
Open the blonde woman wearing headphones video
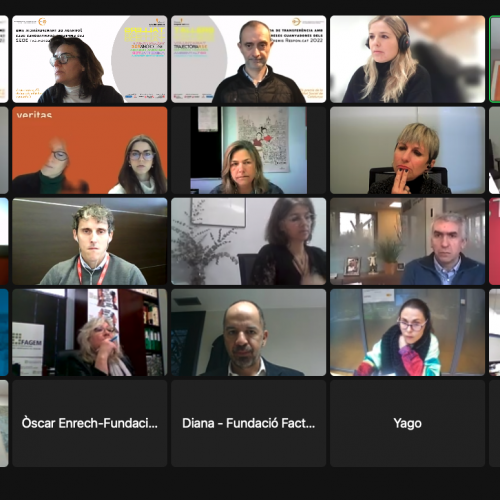pyautogui.click(x=407, y=59)
